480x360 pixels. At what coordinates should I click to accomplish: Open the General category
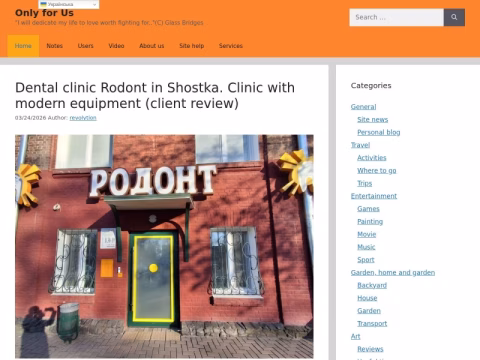363,107
